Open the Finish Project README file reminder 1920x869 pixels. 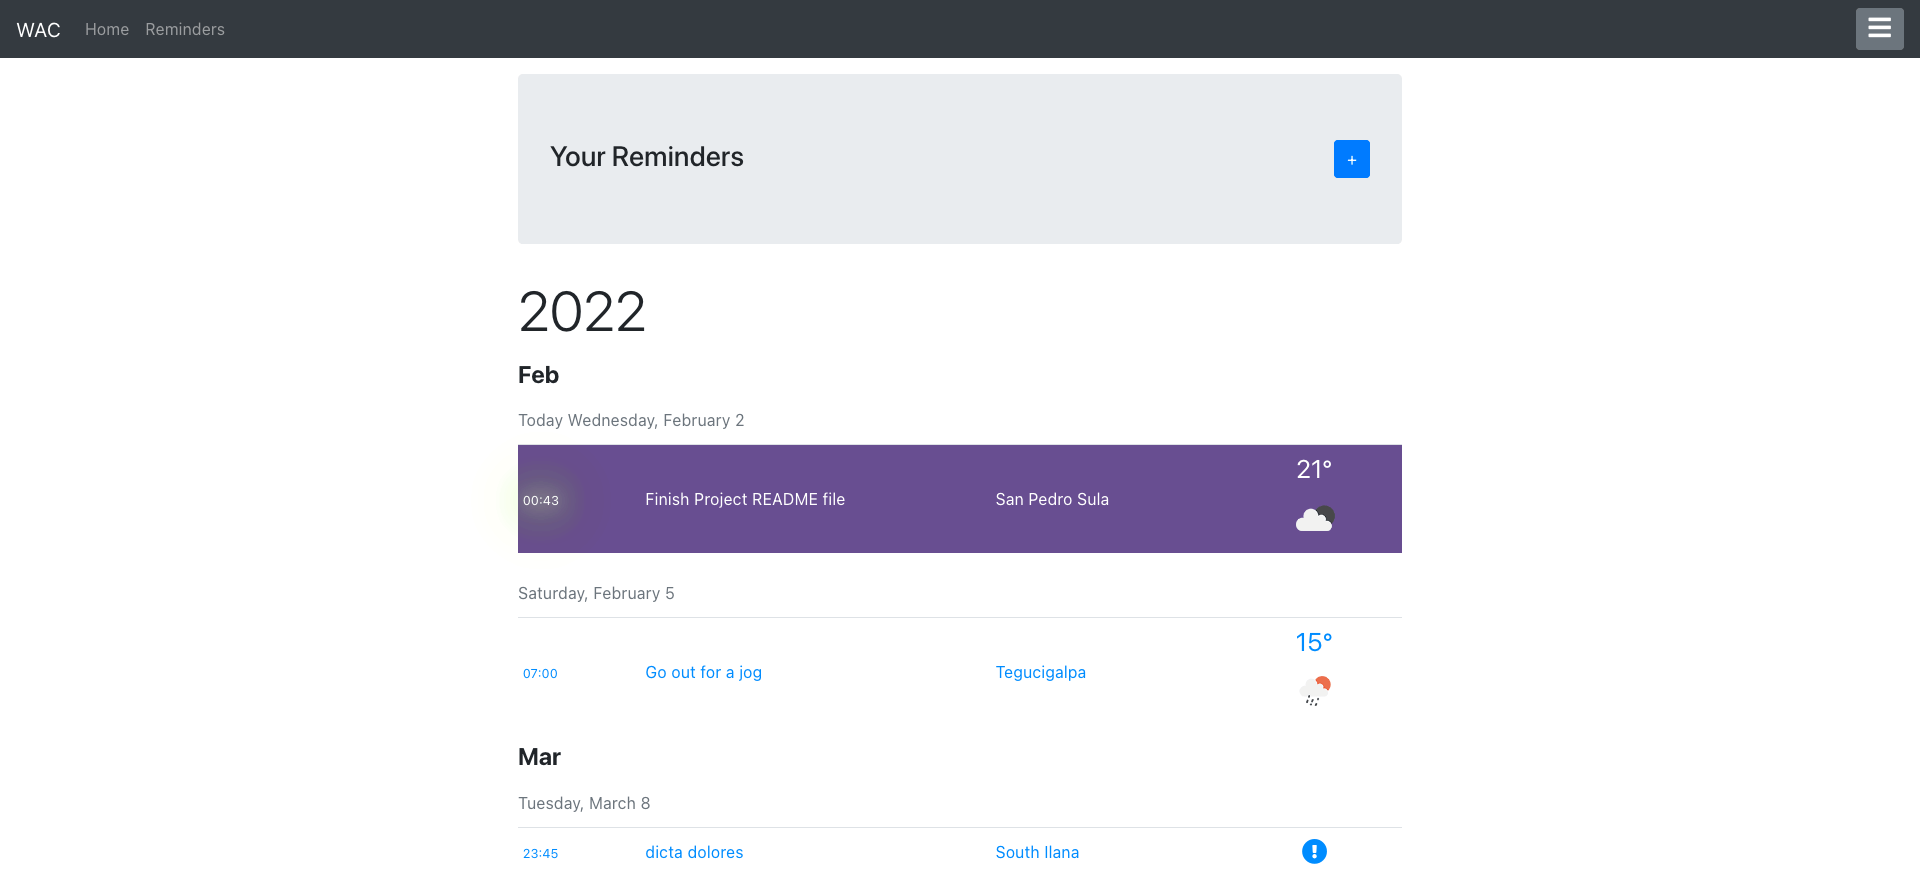(745, 499)
